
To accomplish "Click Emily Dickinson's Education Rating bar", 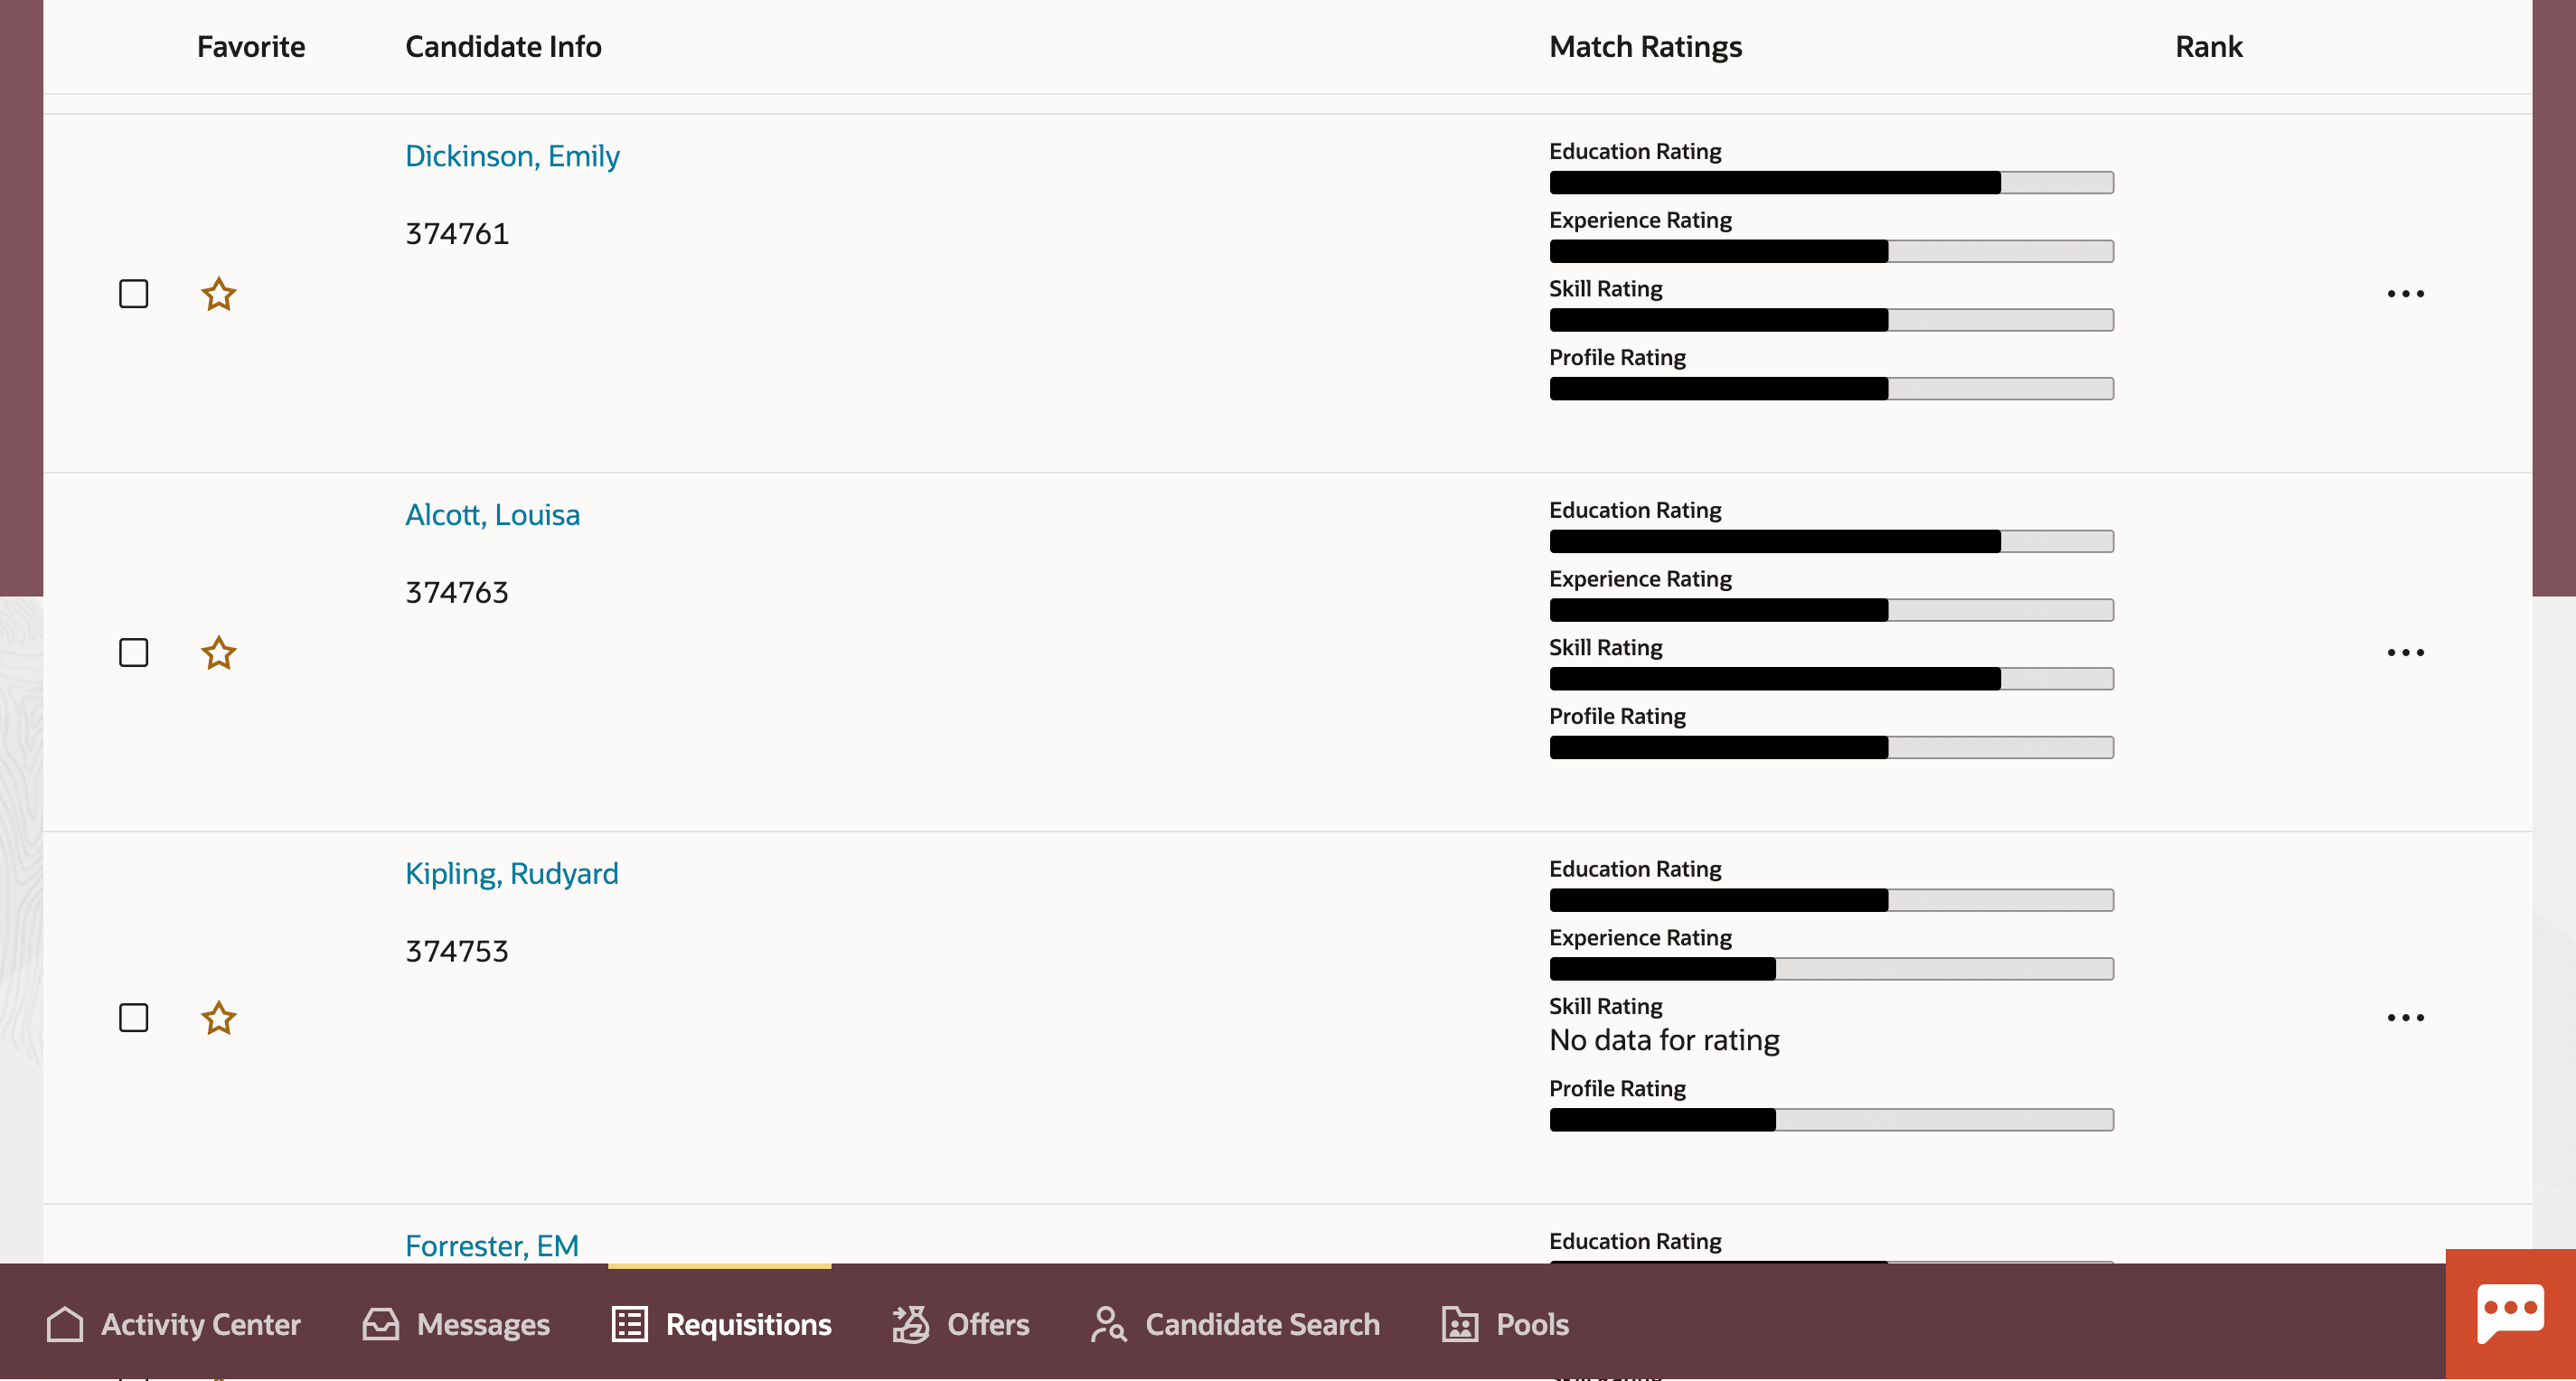I will pos(1831,182).
